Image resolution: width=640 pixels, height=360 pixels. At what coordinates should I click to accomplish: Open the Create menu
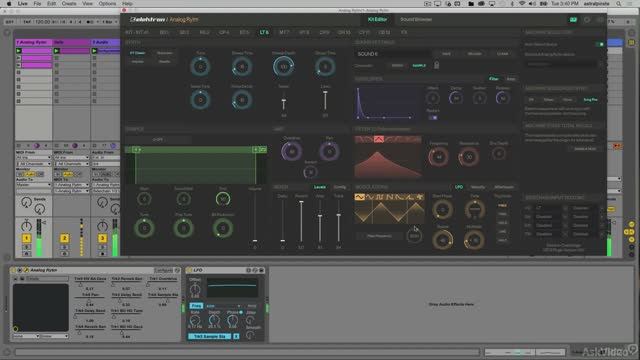[69, 4]
